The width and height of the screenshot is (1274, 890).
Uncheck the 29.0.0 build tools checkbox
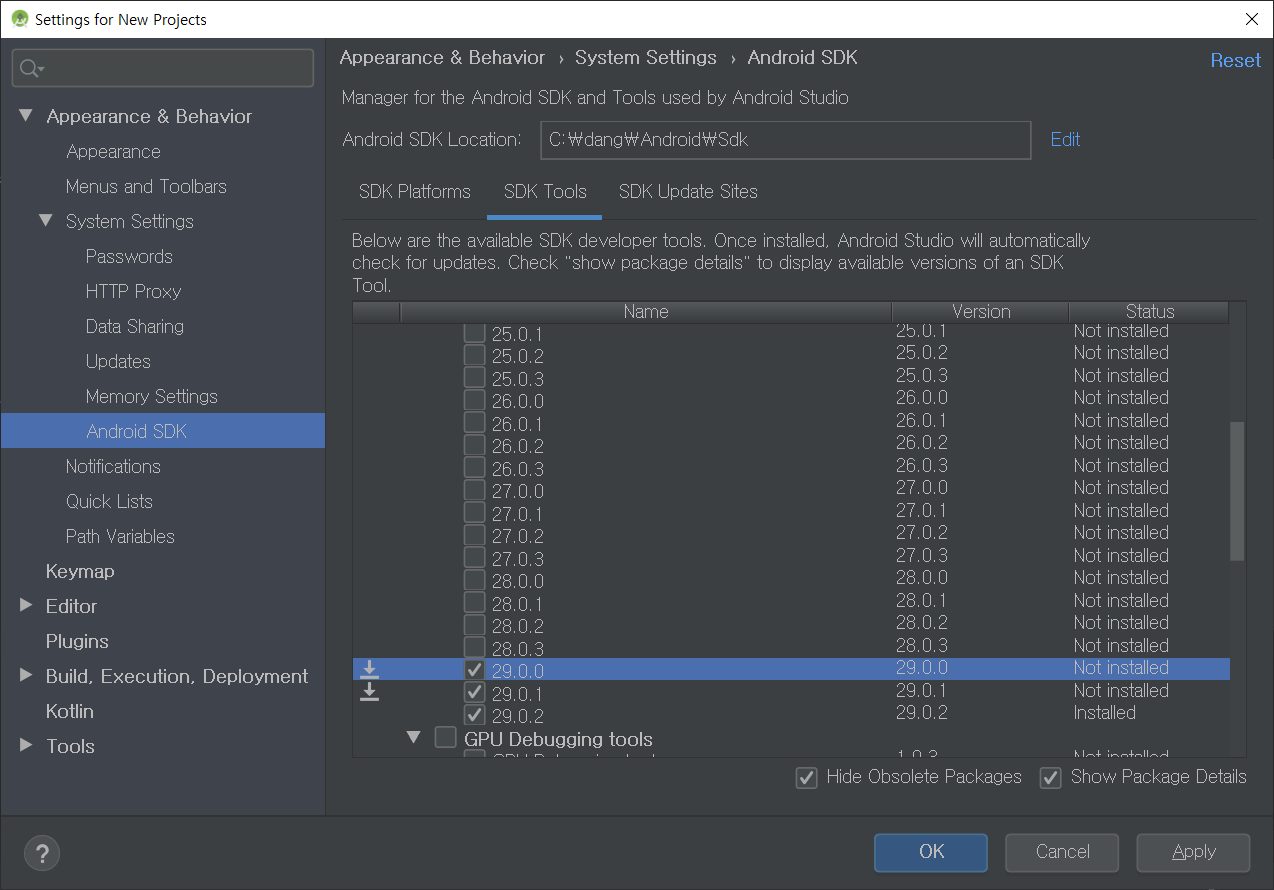pyautogui.click(x=475, y=669)
